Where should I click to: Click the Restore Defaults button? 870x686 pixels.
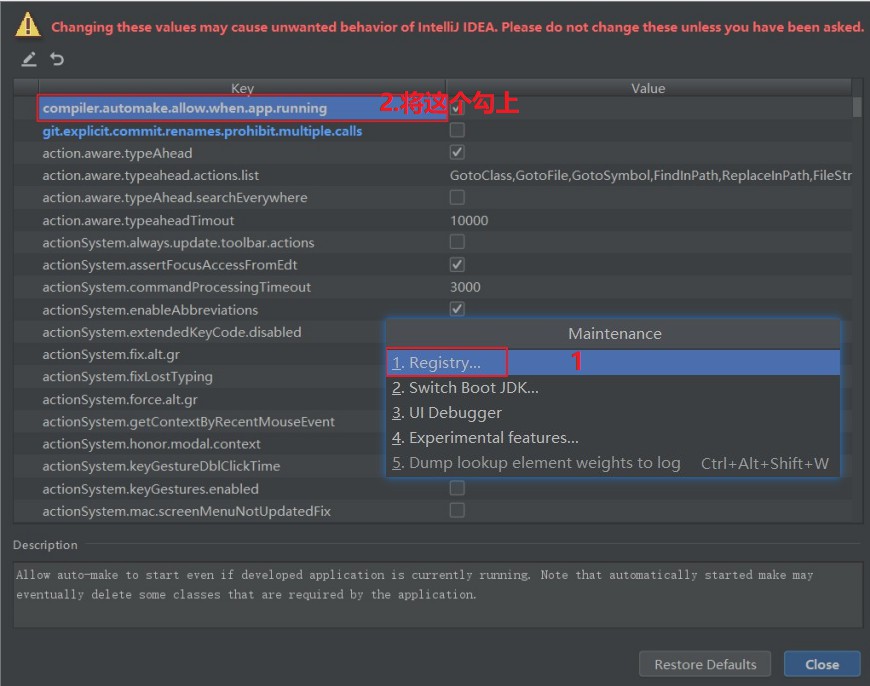pyautogui.click(x=705, y=664)
